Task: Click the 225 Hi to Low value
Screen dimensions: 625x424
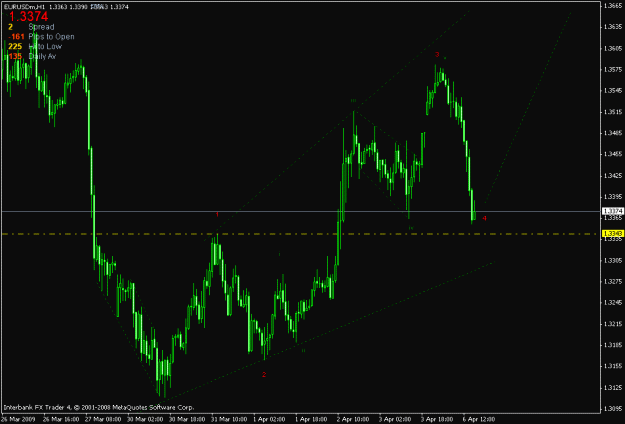Action: (15, 47)
